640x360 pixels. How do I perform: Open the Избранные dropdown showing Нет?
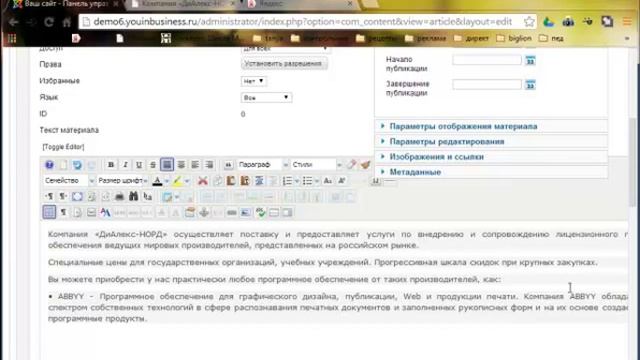tap(253, 81)
